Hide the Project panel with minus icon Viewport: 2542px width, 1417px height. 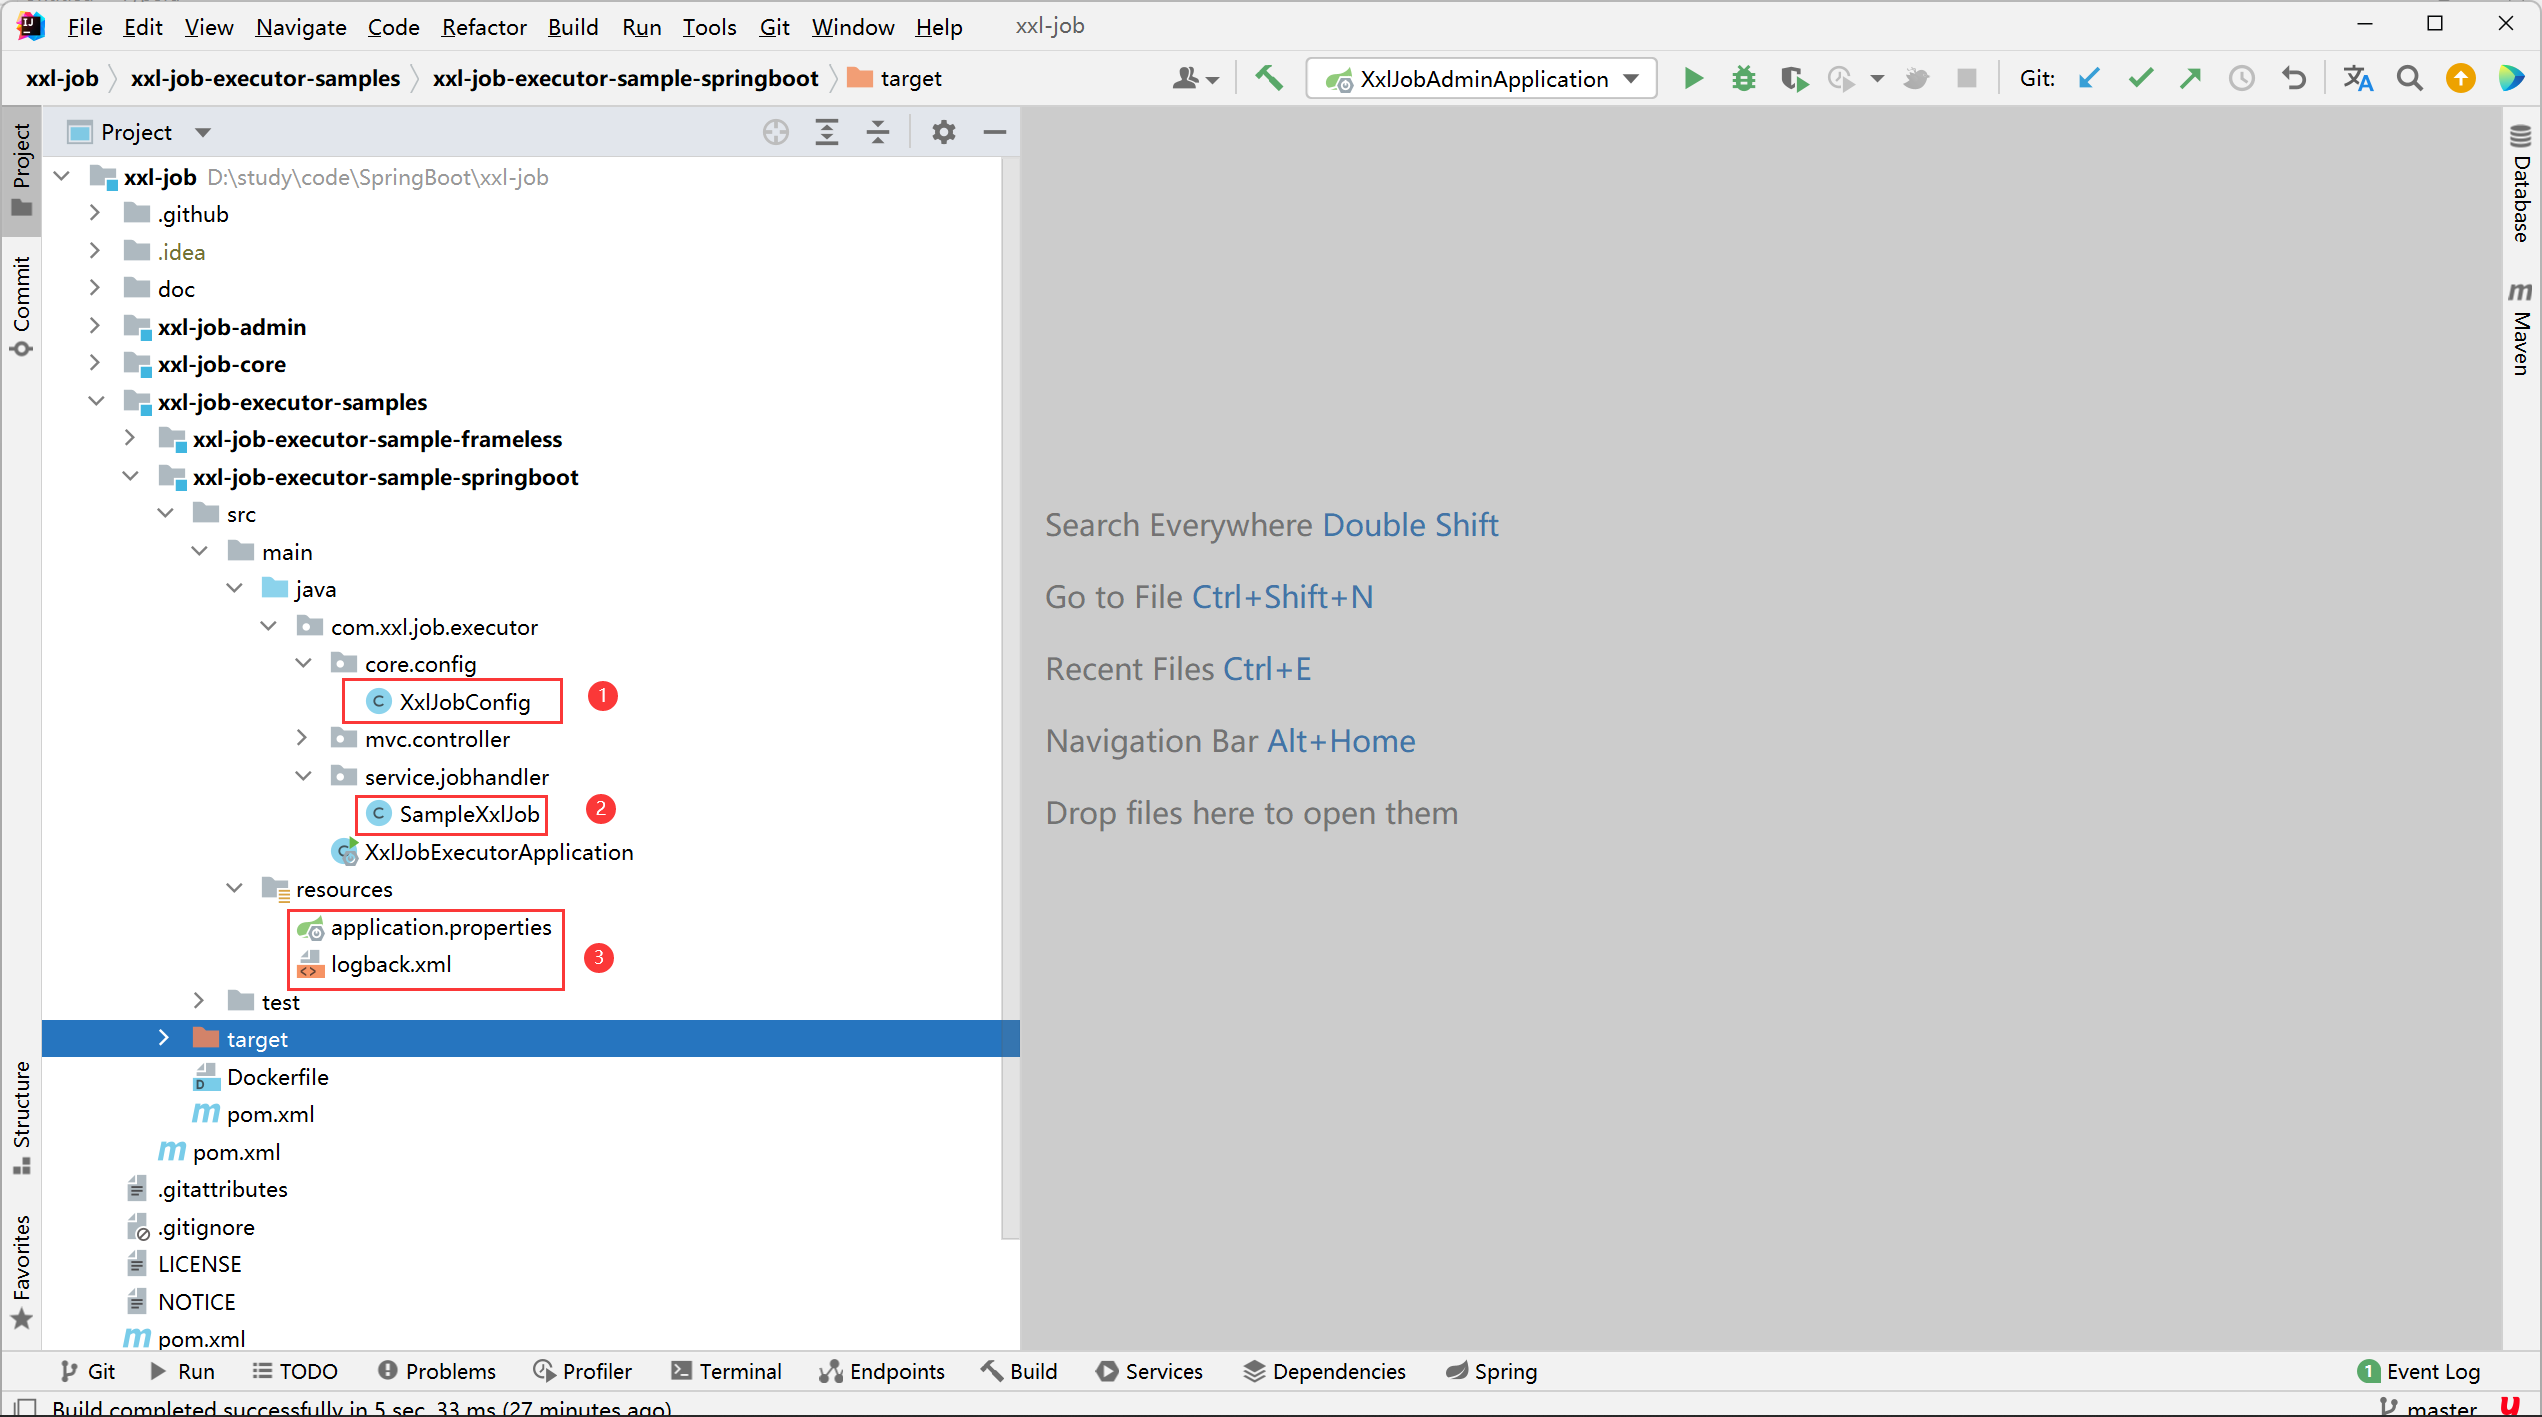[x=995, y=132]
